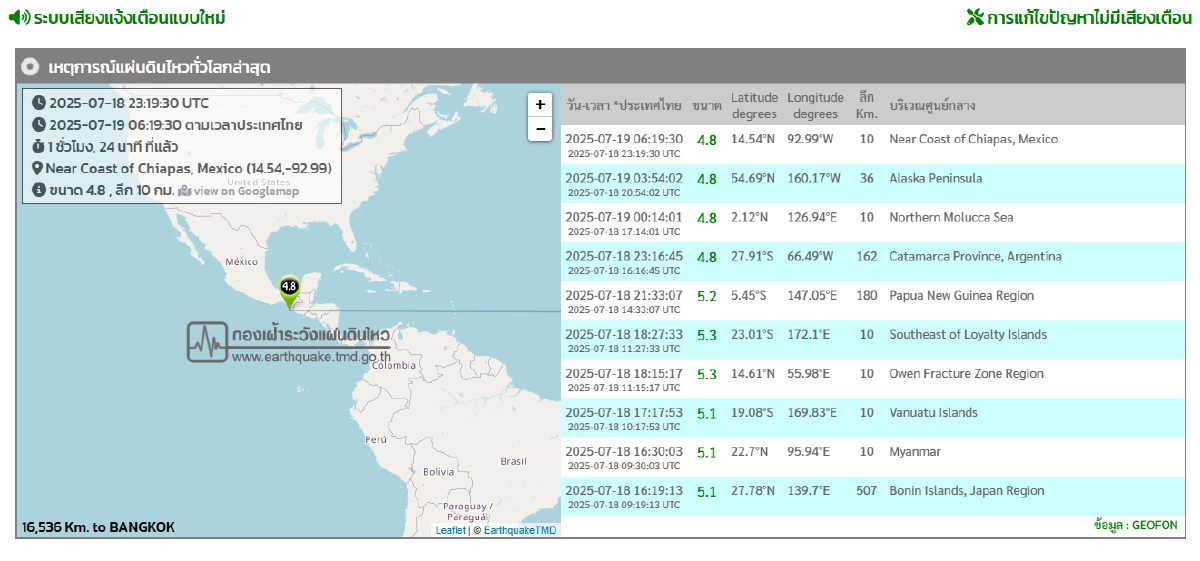
Task: Click the 16,536 Km. to BANGKOK text
Action: 98,527
